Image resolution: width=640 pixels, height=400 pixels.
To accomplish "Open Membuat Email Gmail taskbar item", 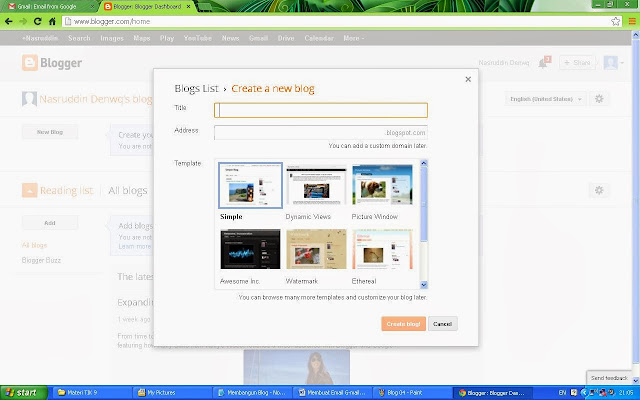I will [x=331, y=393].
